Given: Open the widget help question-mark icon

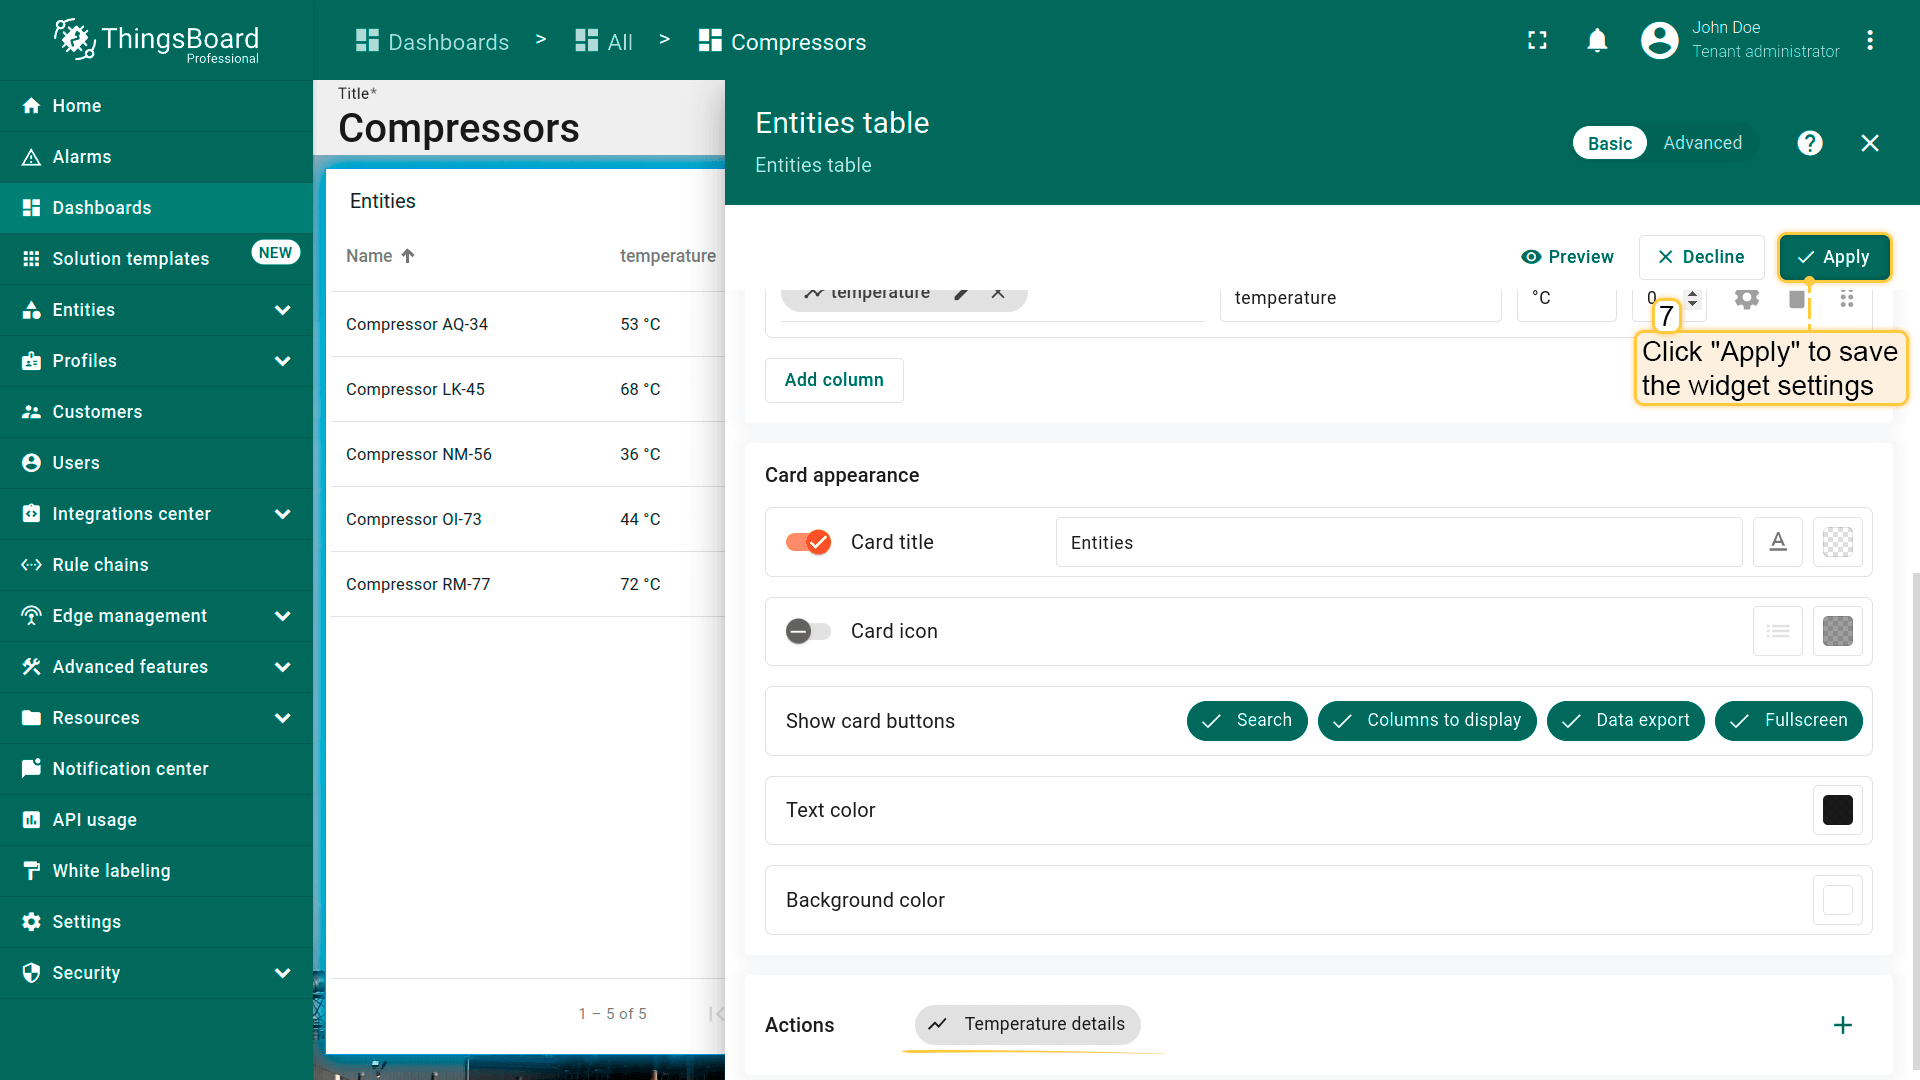Looking at the screenshot, I should [1809, 143].
